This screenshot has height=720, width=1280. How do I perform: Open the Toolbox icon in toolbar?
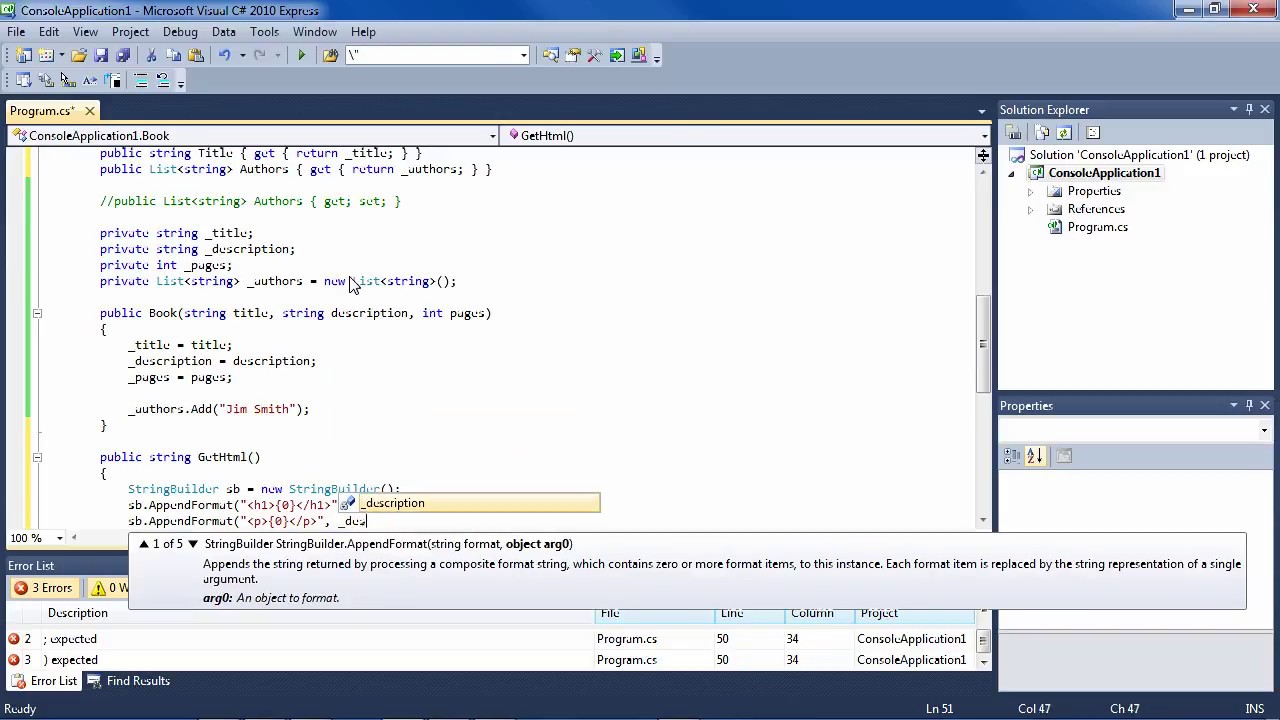pos(595,55)
